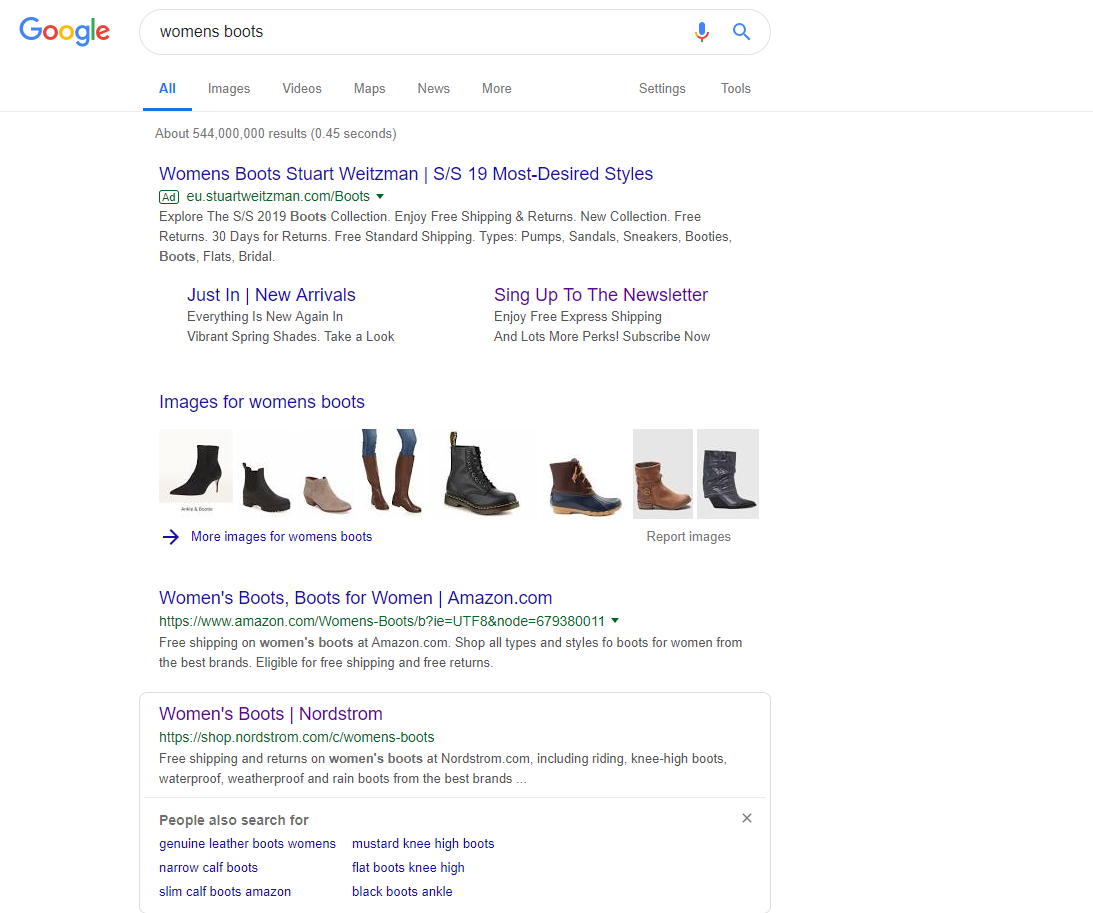The image size is (1093, 913).
Task: Close the People also search for box
Action: [x=747, y=818]
